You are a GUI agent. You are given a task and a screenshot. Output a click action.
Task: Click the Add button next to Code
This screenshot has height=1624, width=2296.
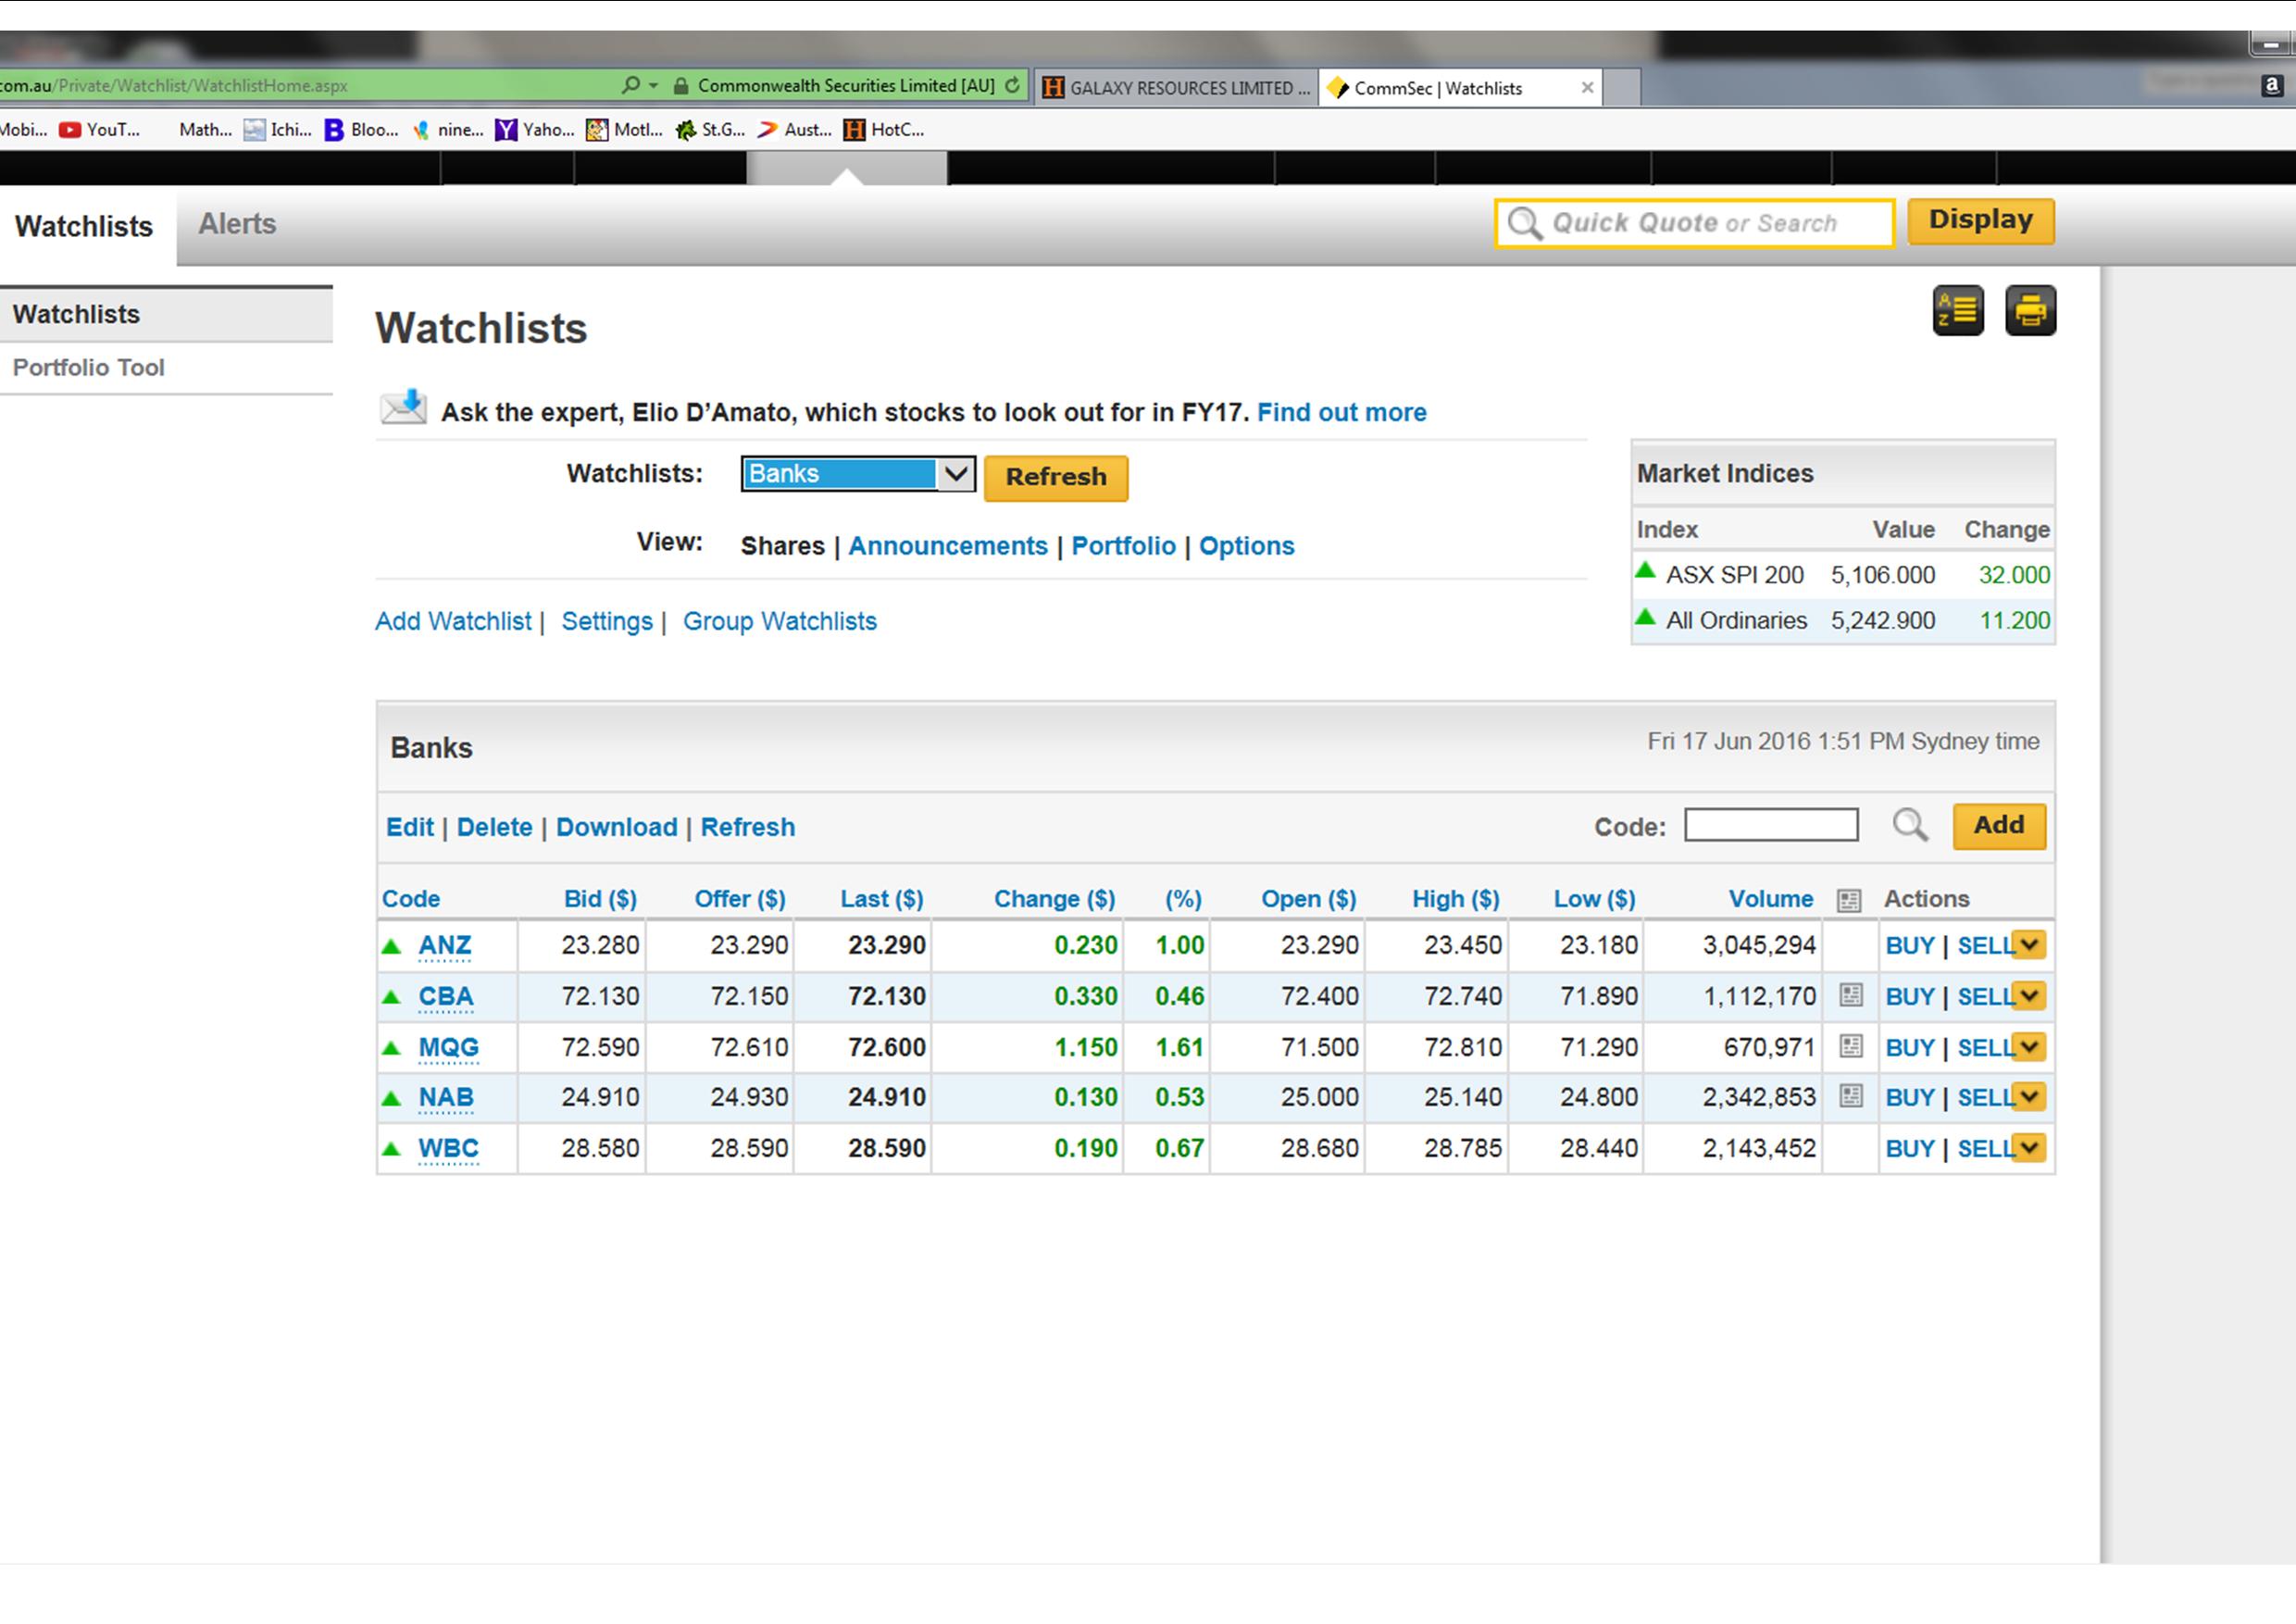(1998, 825)
